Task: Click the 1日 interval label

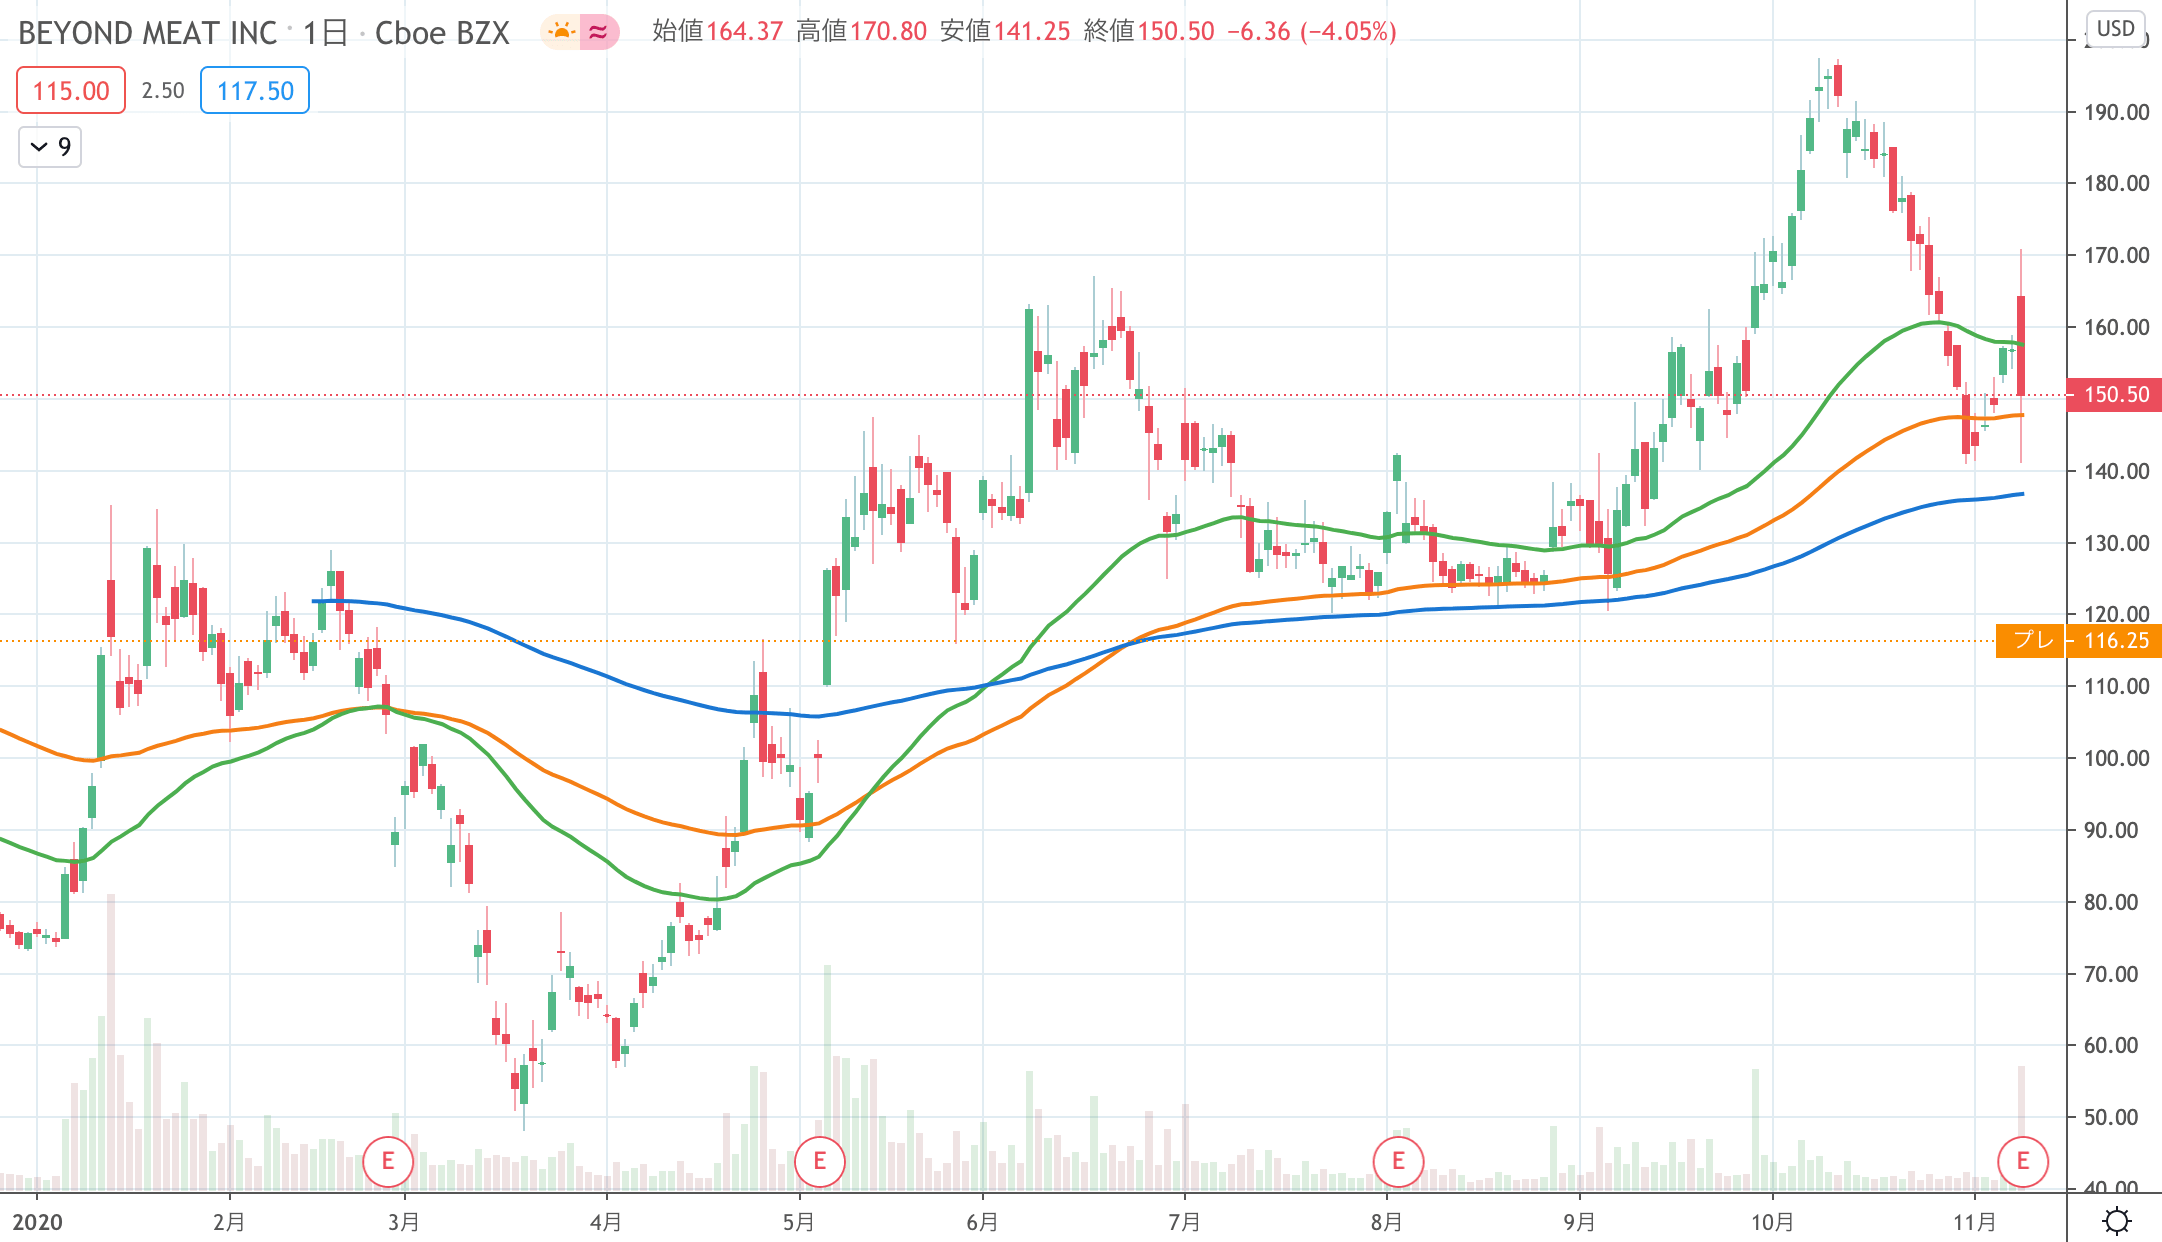Action: [x=325, y=33]
